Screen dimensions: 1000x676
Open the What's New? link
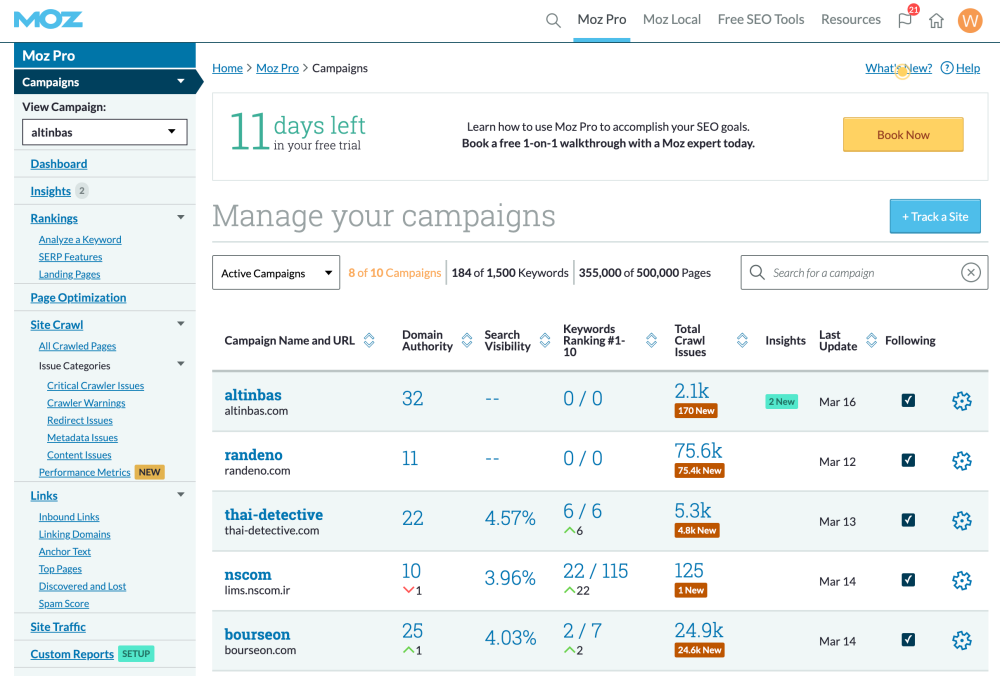(899, 68)
